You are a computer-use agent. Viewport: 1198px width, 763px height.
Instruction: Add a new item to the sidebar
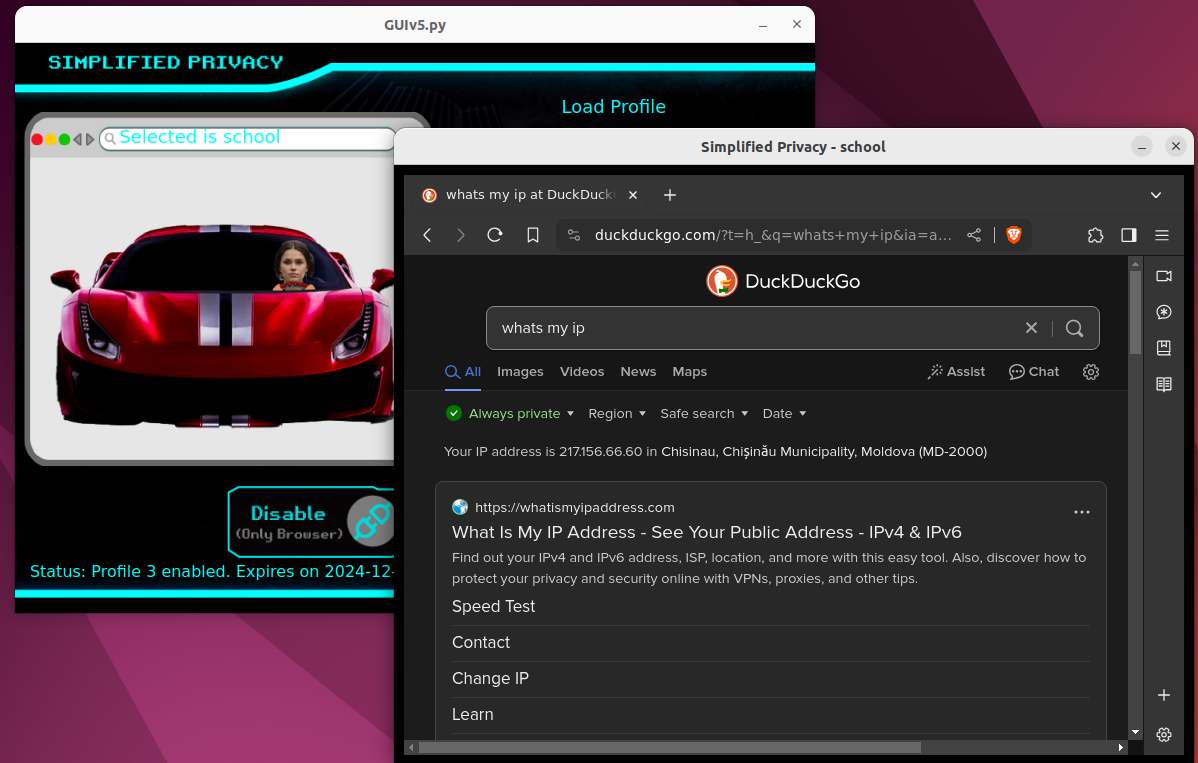coord(1164,695)
